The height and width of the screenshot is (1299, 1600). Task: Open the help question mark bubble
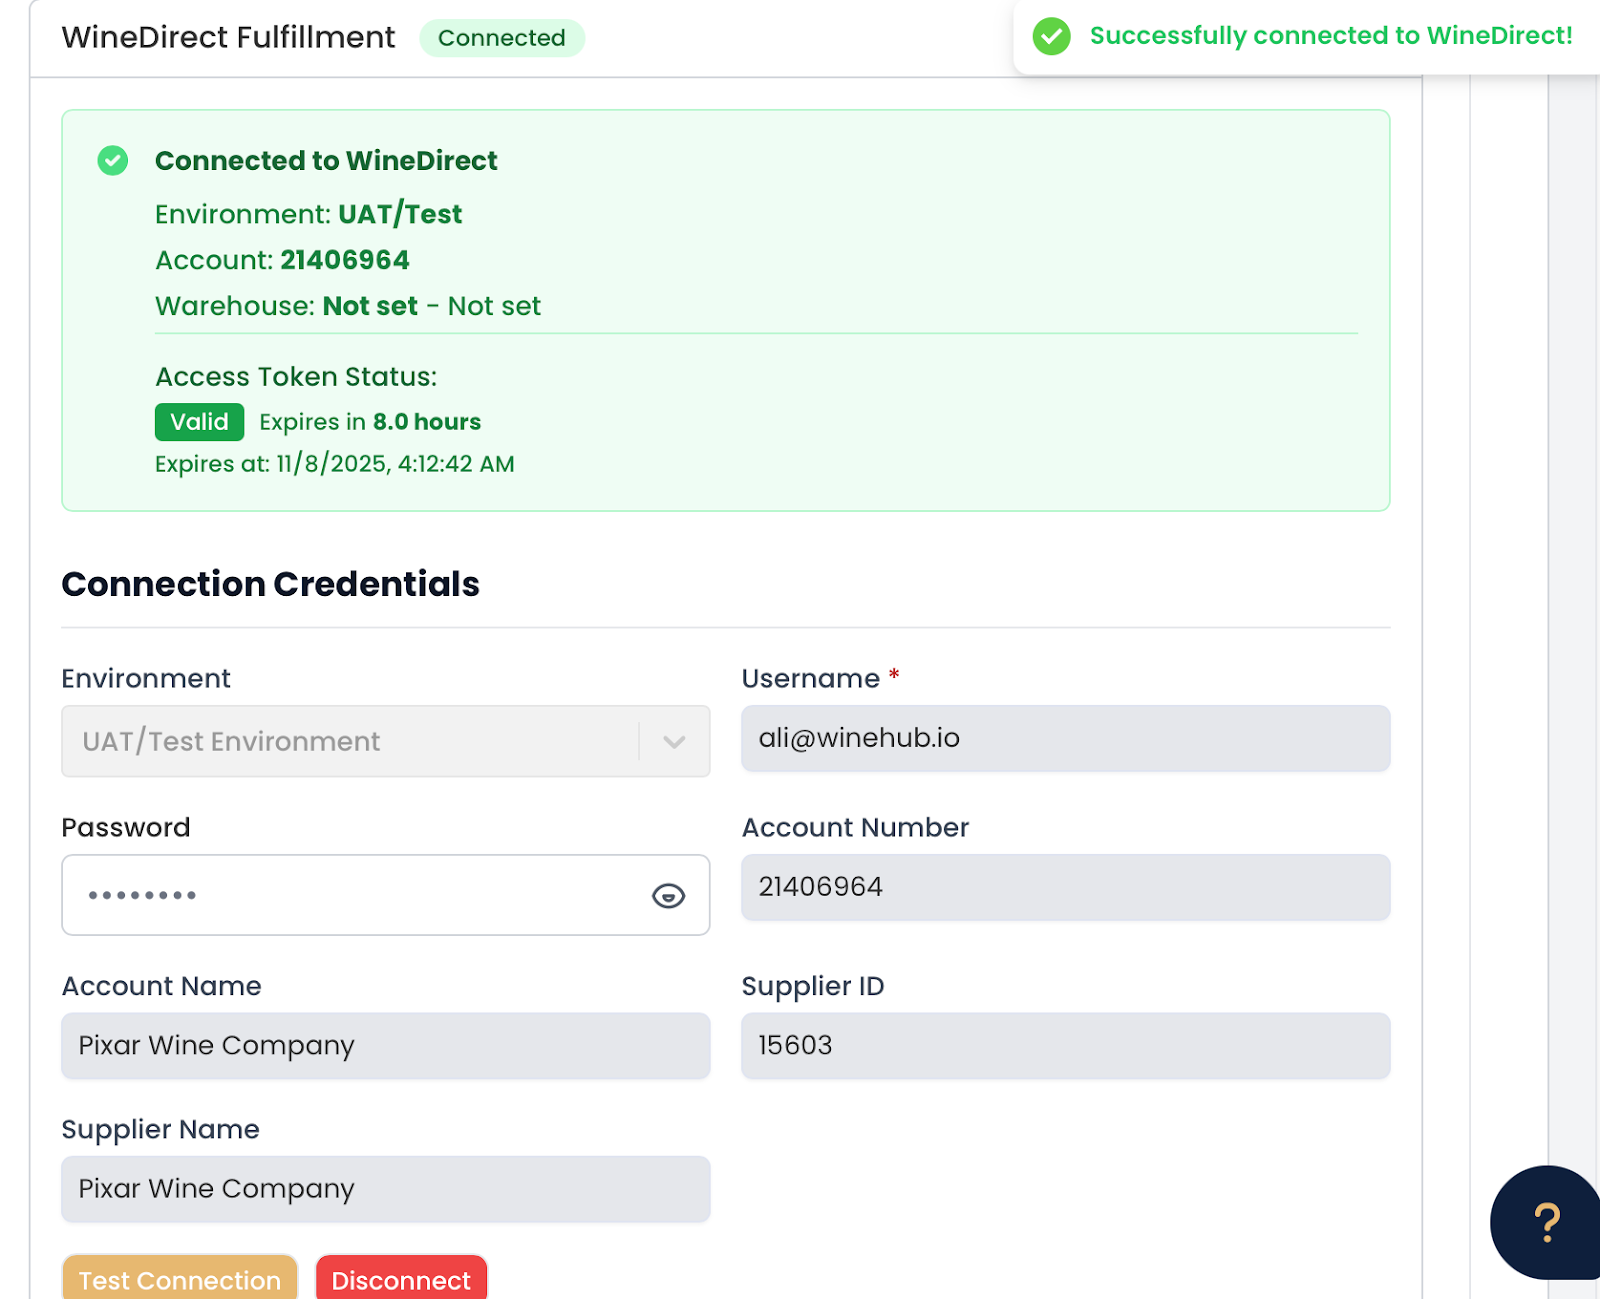pyautogui.click(x=1546, y=1222)
